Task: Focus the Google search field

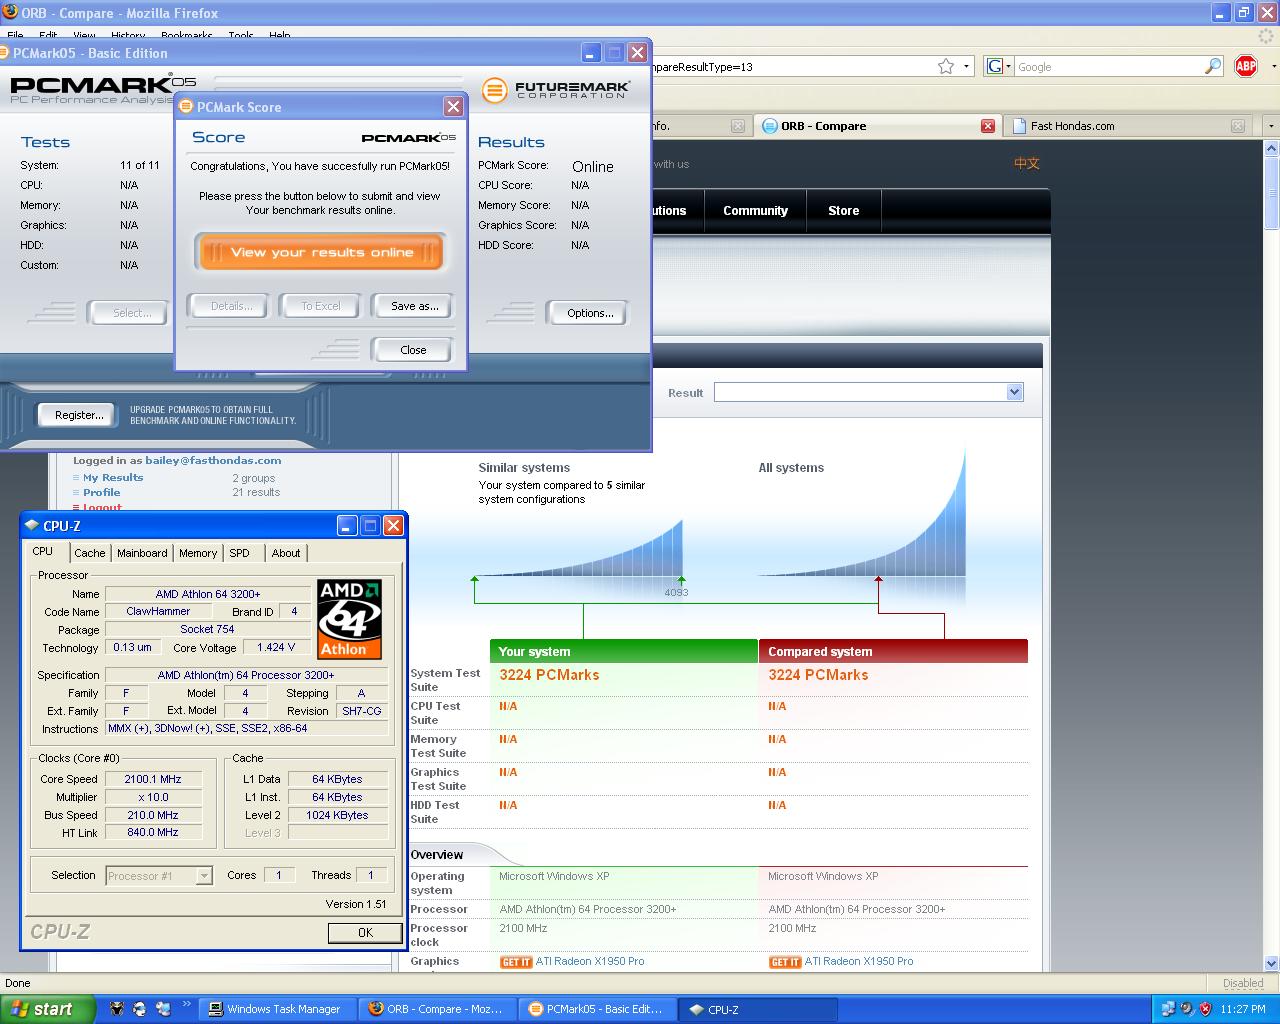Action: tap(1110, 66)
